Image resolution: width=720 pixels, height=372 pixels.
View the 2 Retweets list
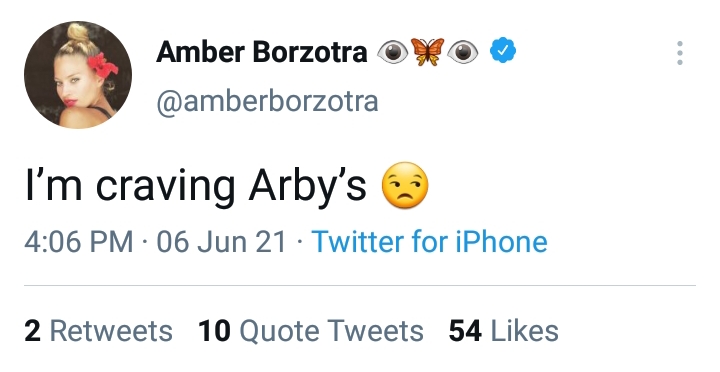[98, 331]
